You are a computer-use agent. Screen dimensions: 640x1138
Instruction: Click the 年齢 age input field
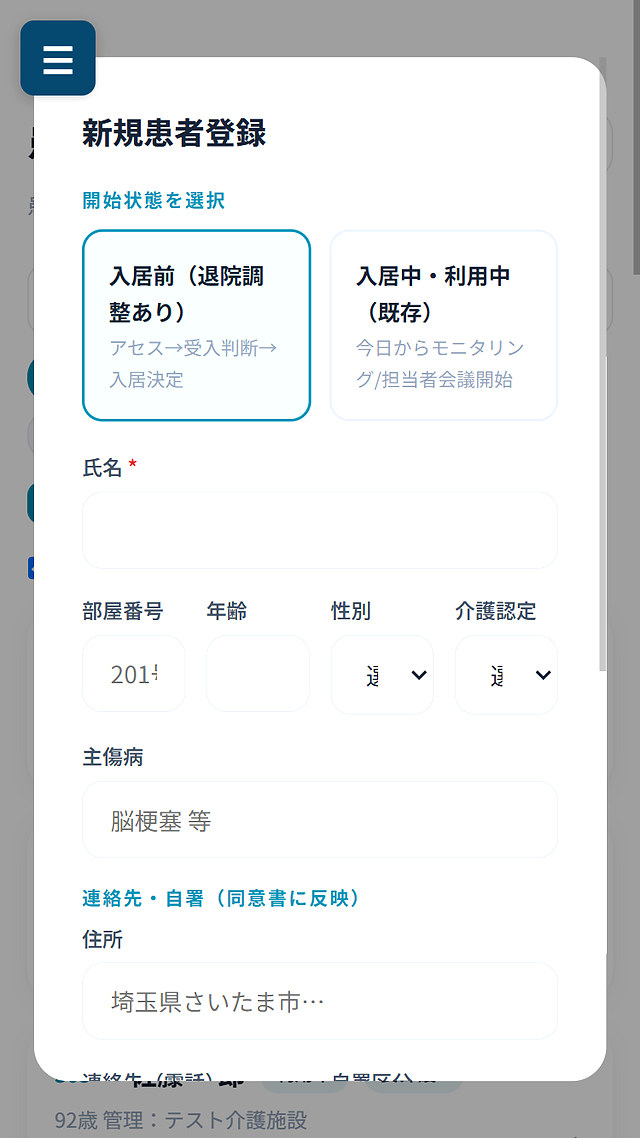(258, 674)
